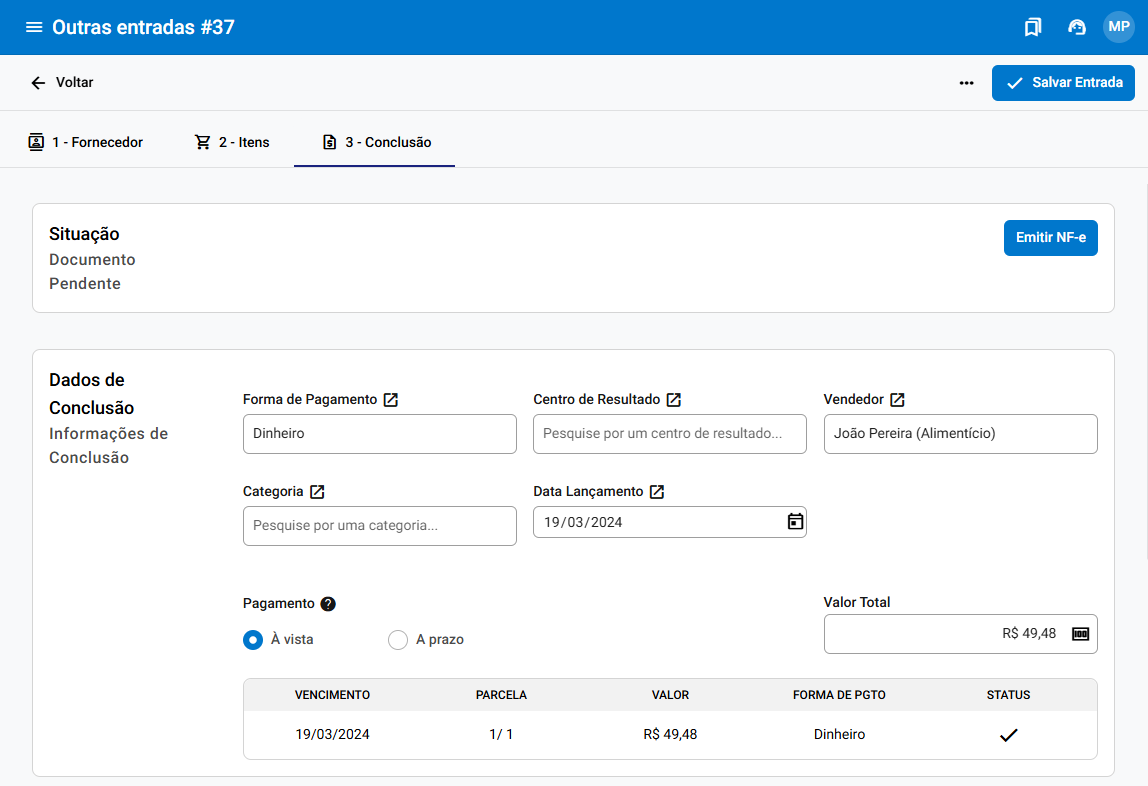Click the Salvar Entrada button
The height and width of the screenshot is (786, 1148).
[1063, 83]
